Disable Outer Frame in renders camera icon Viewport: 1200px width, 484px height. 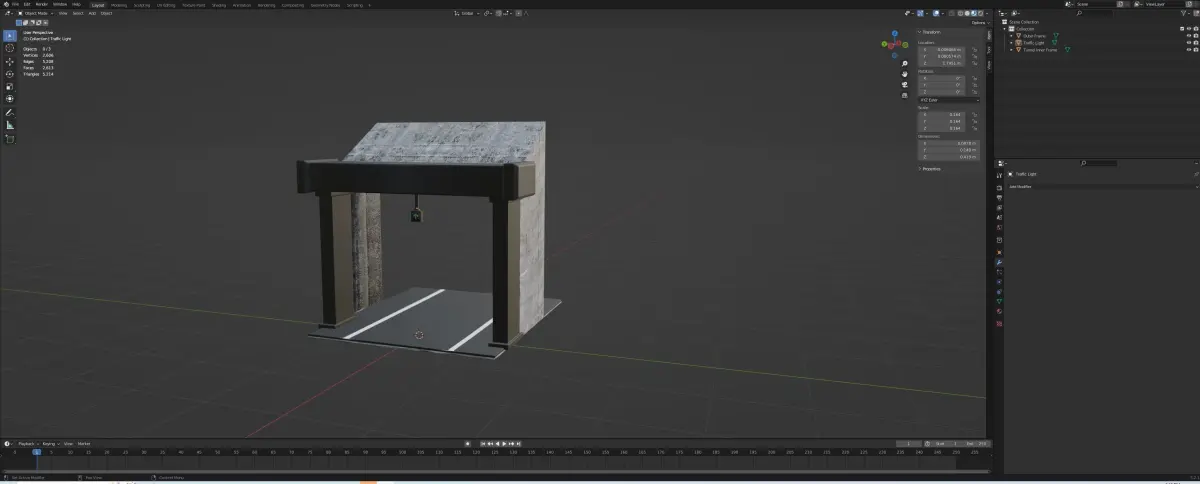pos(1196,36)
